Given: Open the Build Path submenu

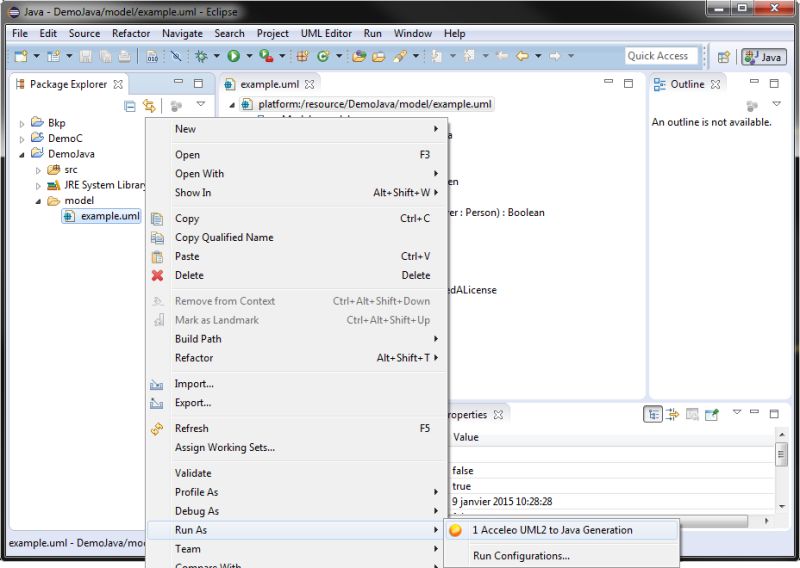Looking at the screenshot, I should click(295, 339).
